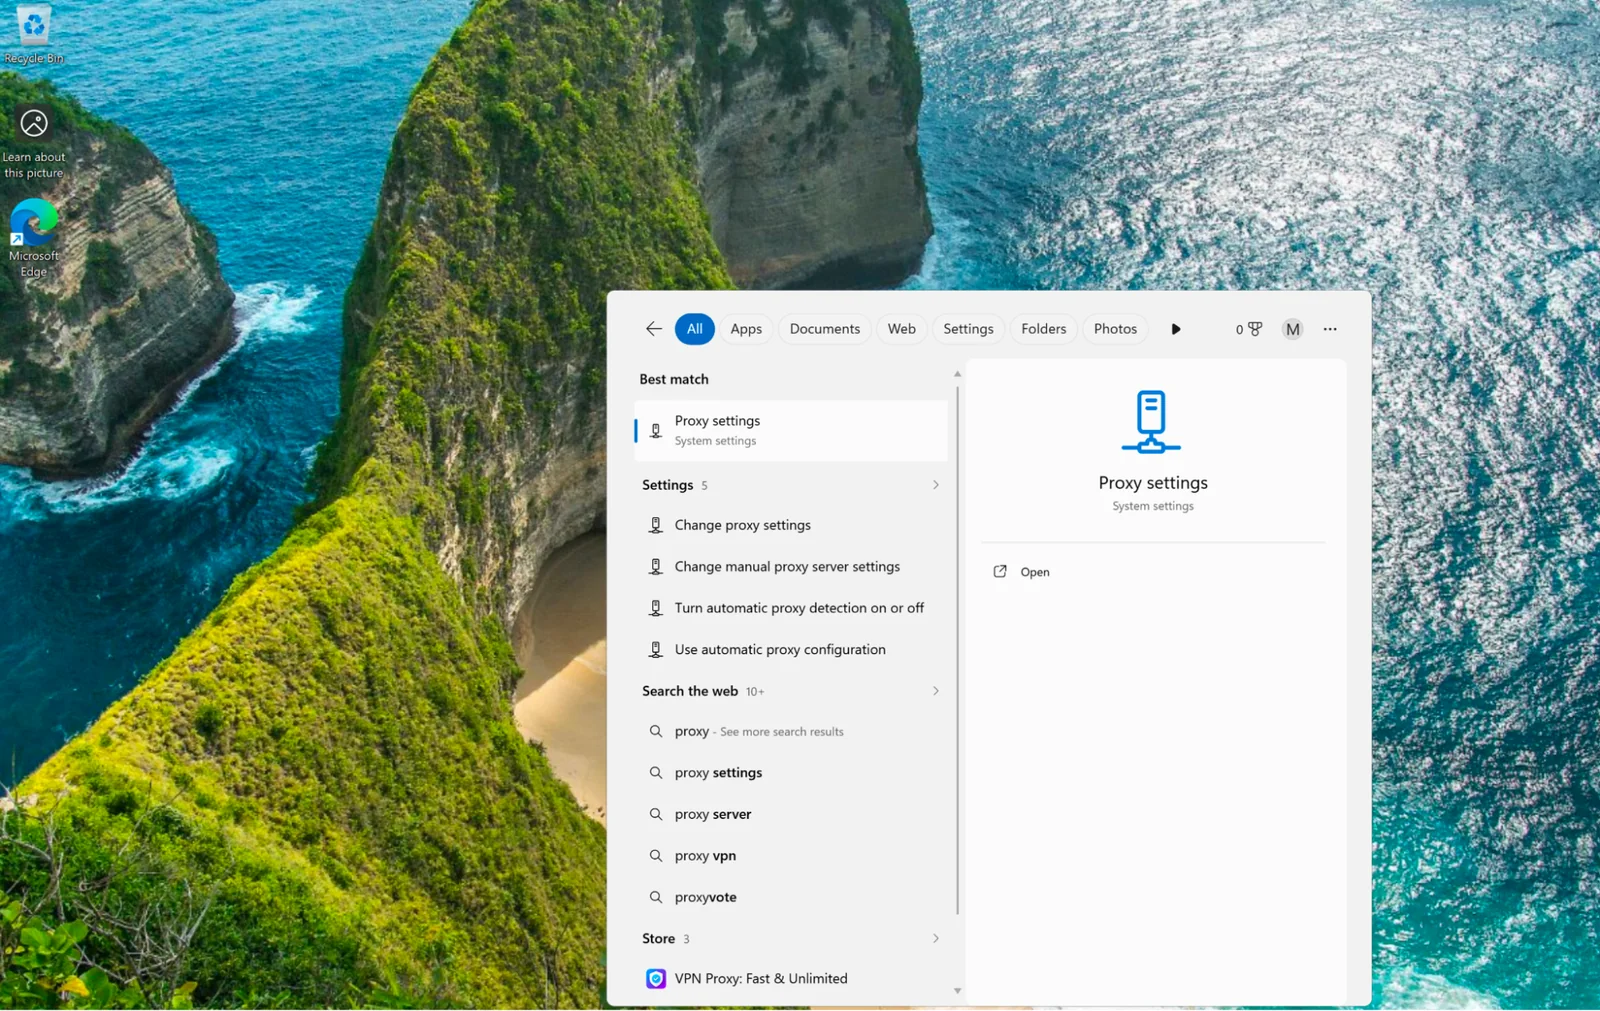Viewport: 1600px width, 1011px height.
Task: Click the large Proxy settings preview icon
Action: [x=1151, y=422]
